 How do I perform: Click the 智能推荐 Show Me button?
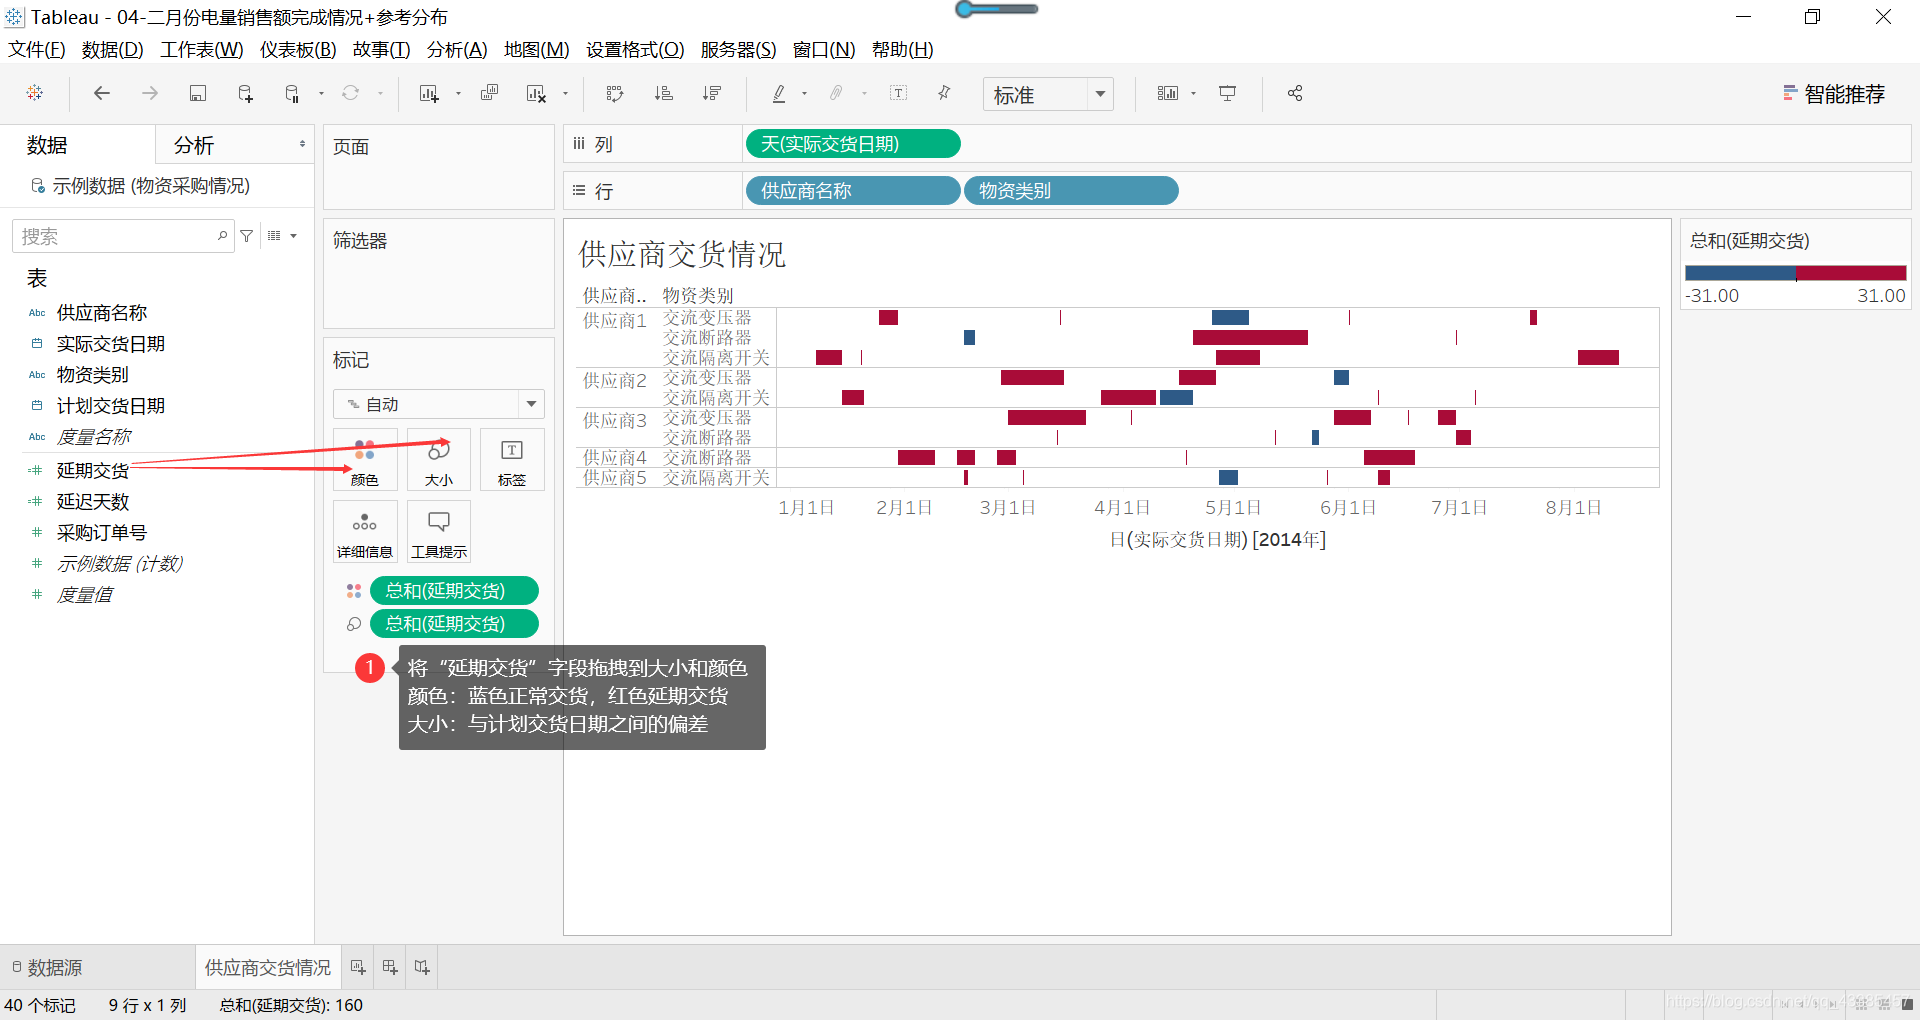(x=1835, y=94)
